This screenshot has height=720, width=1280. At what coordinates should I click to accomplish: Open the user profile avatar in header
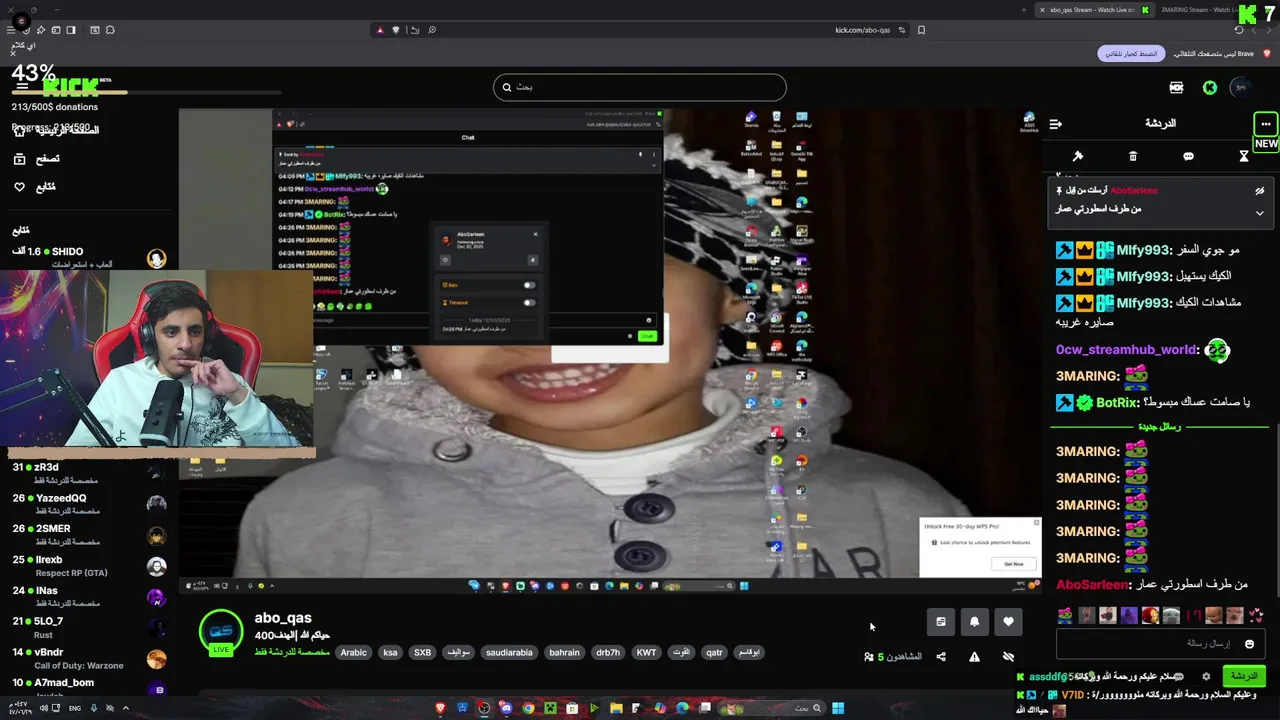click(1240, 87)
